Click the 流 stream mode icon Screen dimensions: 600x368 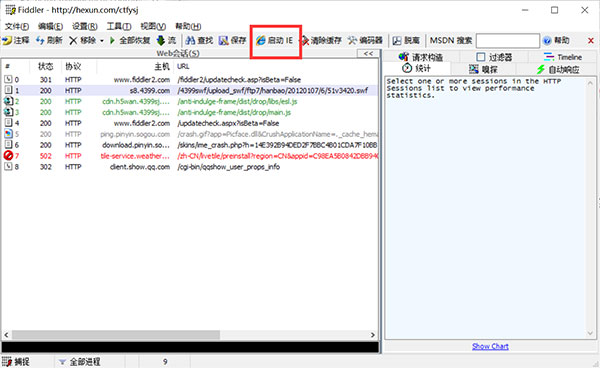tap(161, 40)
